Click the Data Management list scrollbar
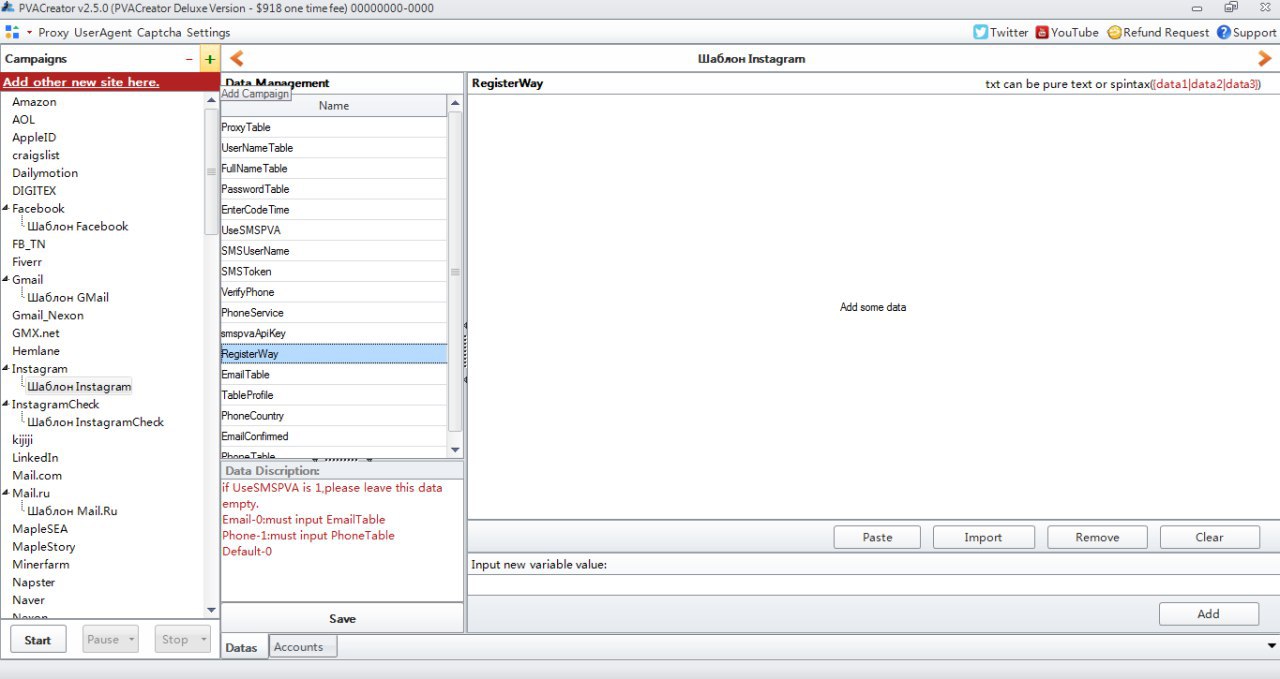This screenshot has width=1280, height=679. pyautogui.click(x=455, y=271)
